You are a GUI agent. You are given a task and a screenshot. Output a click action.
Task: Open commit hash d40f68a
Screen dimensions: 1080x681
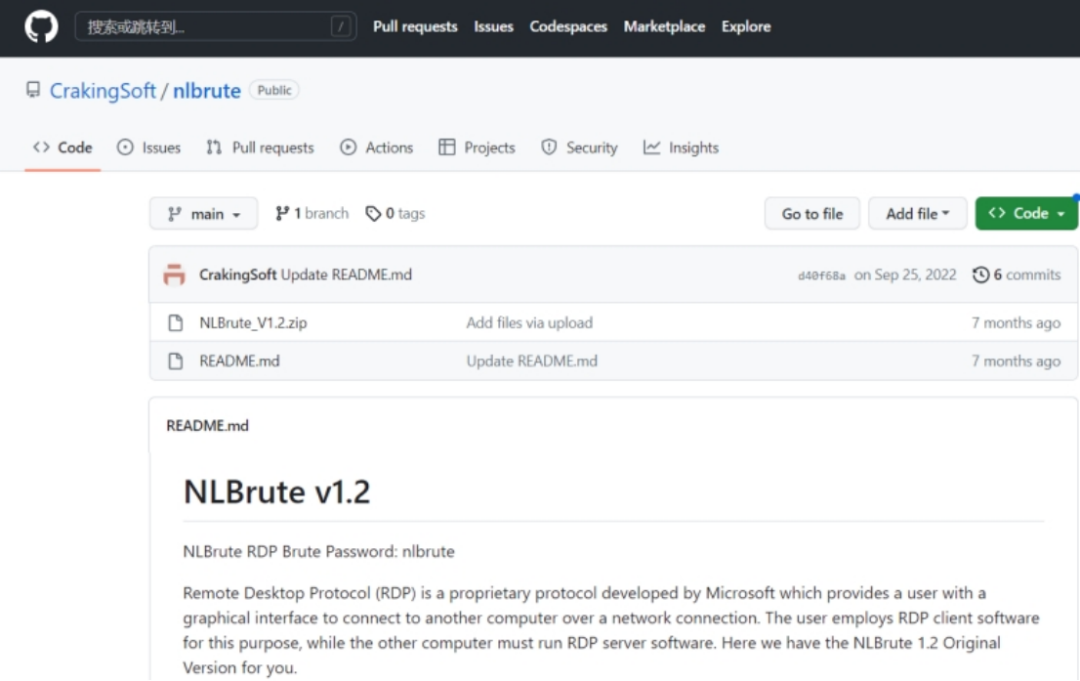[822, 275]
